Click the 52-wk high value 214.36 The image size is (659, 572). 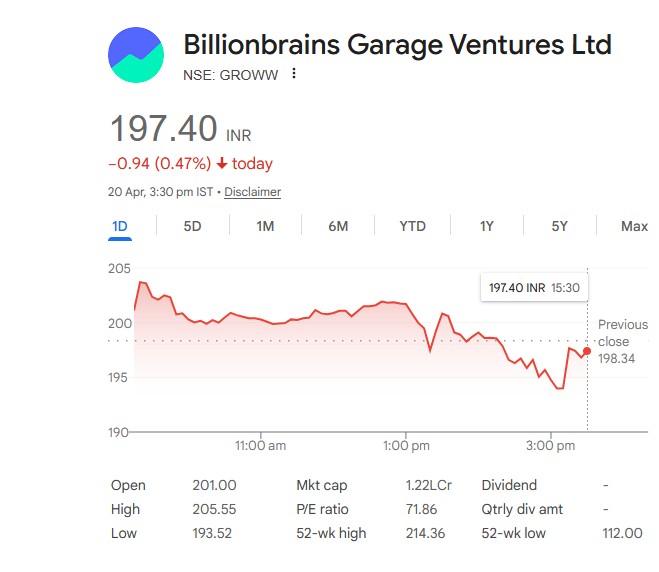[425, 533]
